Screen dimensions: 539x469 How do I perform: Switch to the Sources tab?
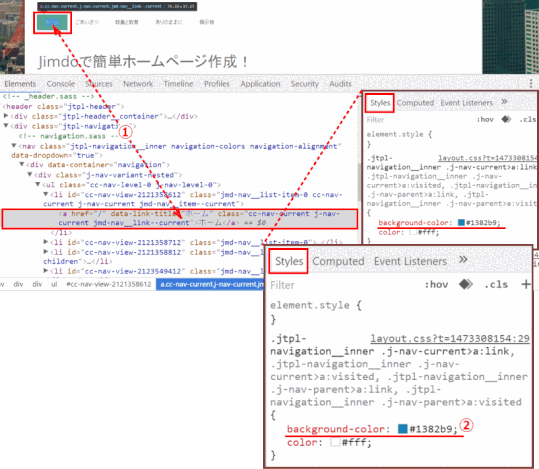click(99, 84)
